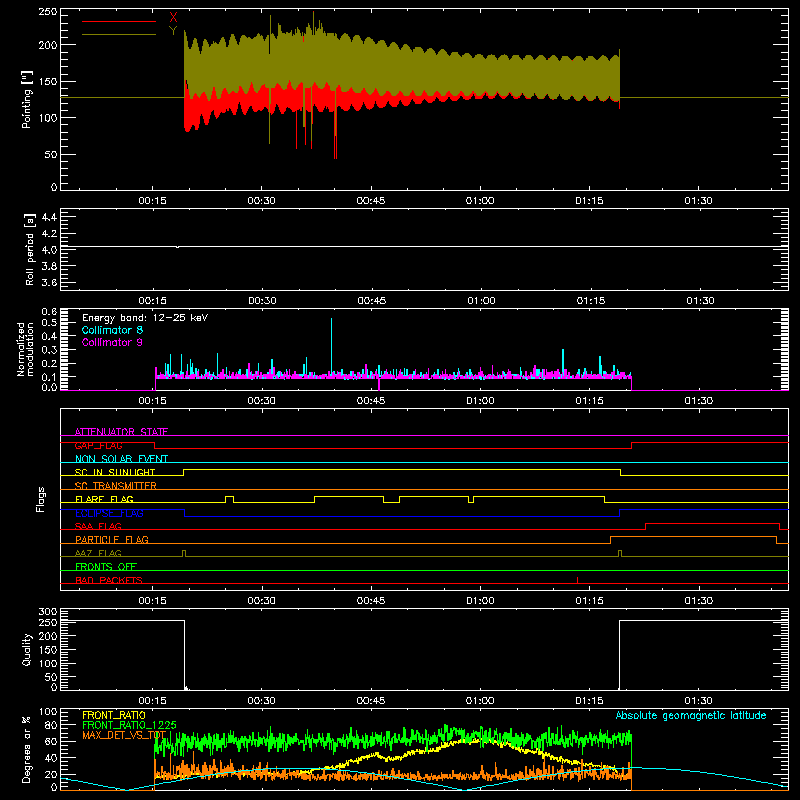Click the 250 tick on the Quality axis

[x=47, y=622]
